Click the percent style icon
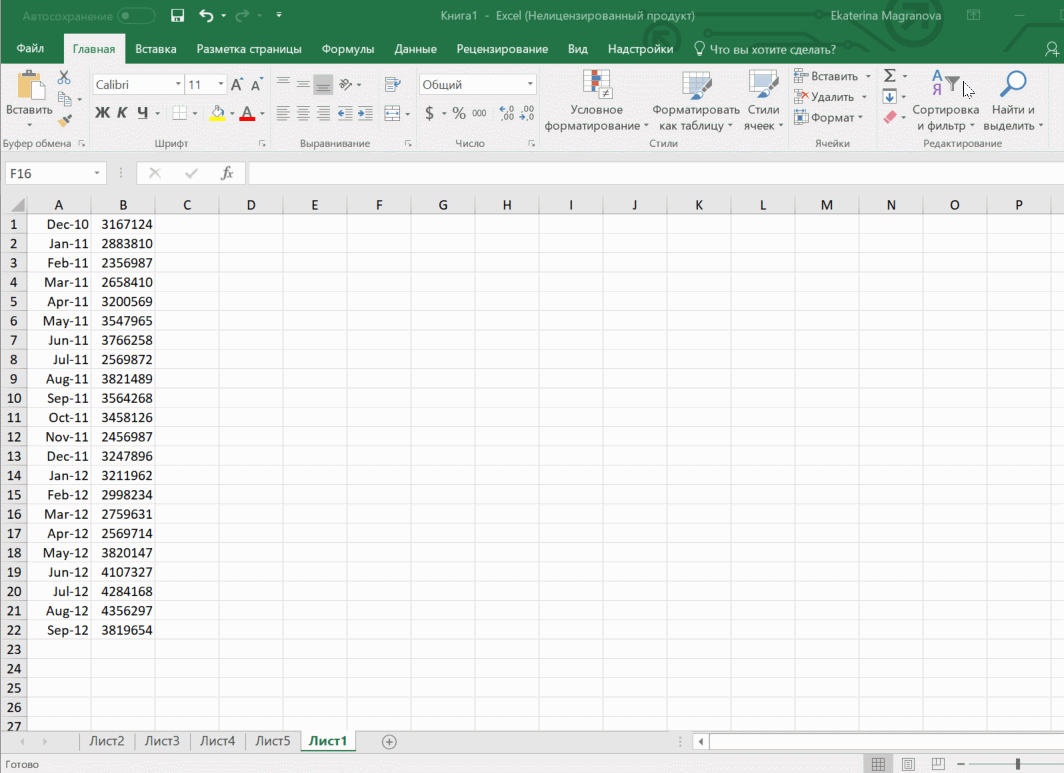This screenshot has width=1064, height=773. [459, 114]
